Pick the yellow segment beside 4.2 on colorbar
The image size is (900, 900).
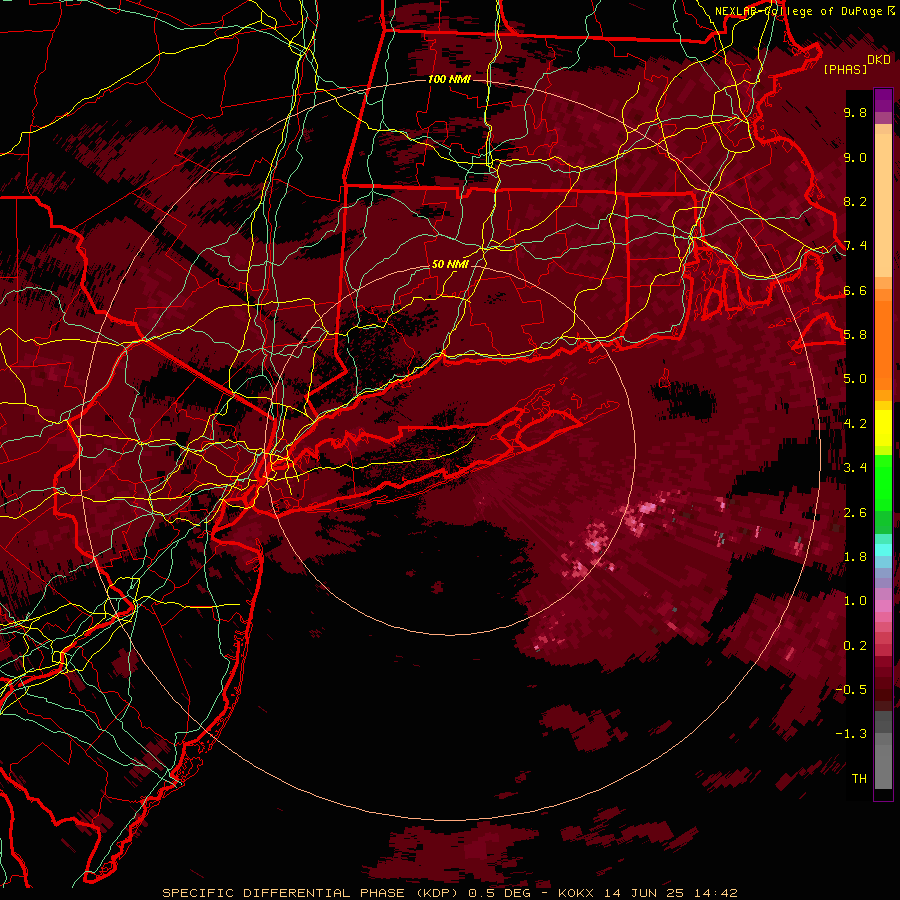[883, 428]
